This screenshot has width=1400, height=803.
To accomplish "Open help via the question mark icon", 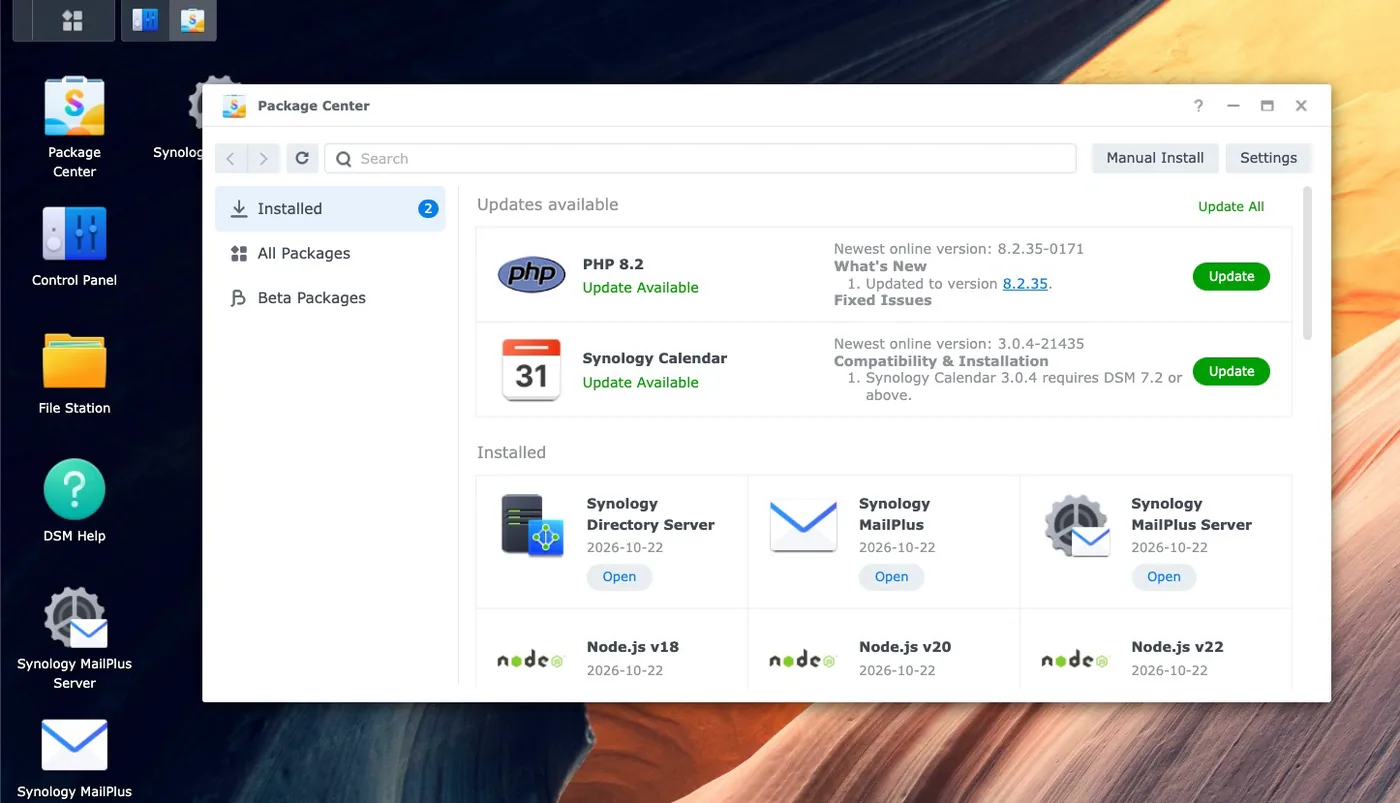I will coord(1199,106).
